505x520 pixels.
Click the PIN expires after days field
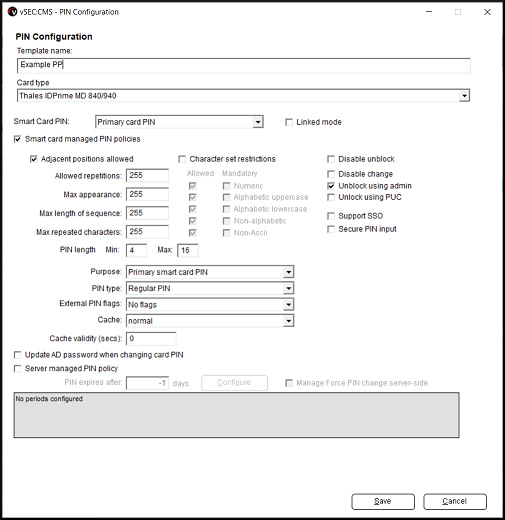(147, 383)
